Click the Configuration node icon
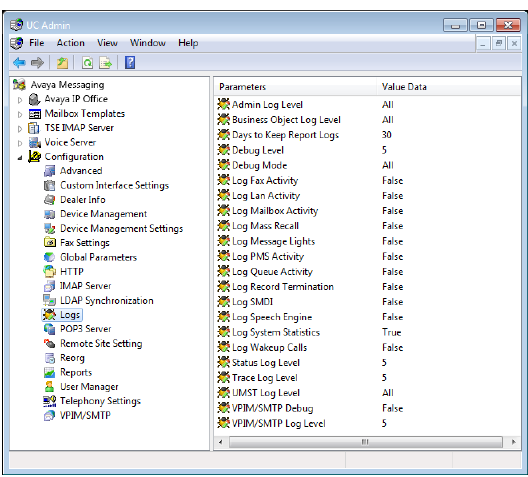 pyautogui.click(x=34, y=157)
